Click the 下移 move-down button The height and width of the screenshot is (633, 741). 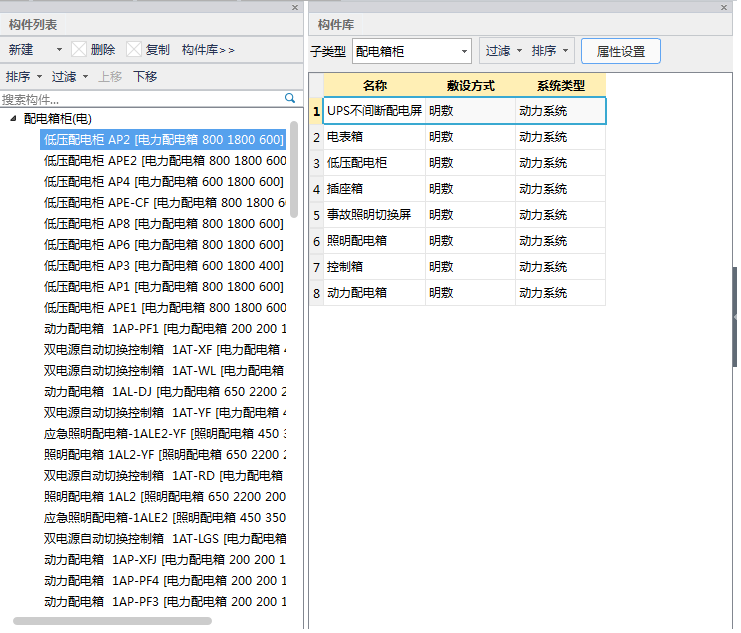click(145, 76)
